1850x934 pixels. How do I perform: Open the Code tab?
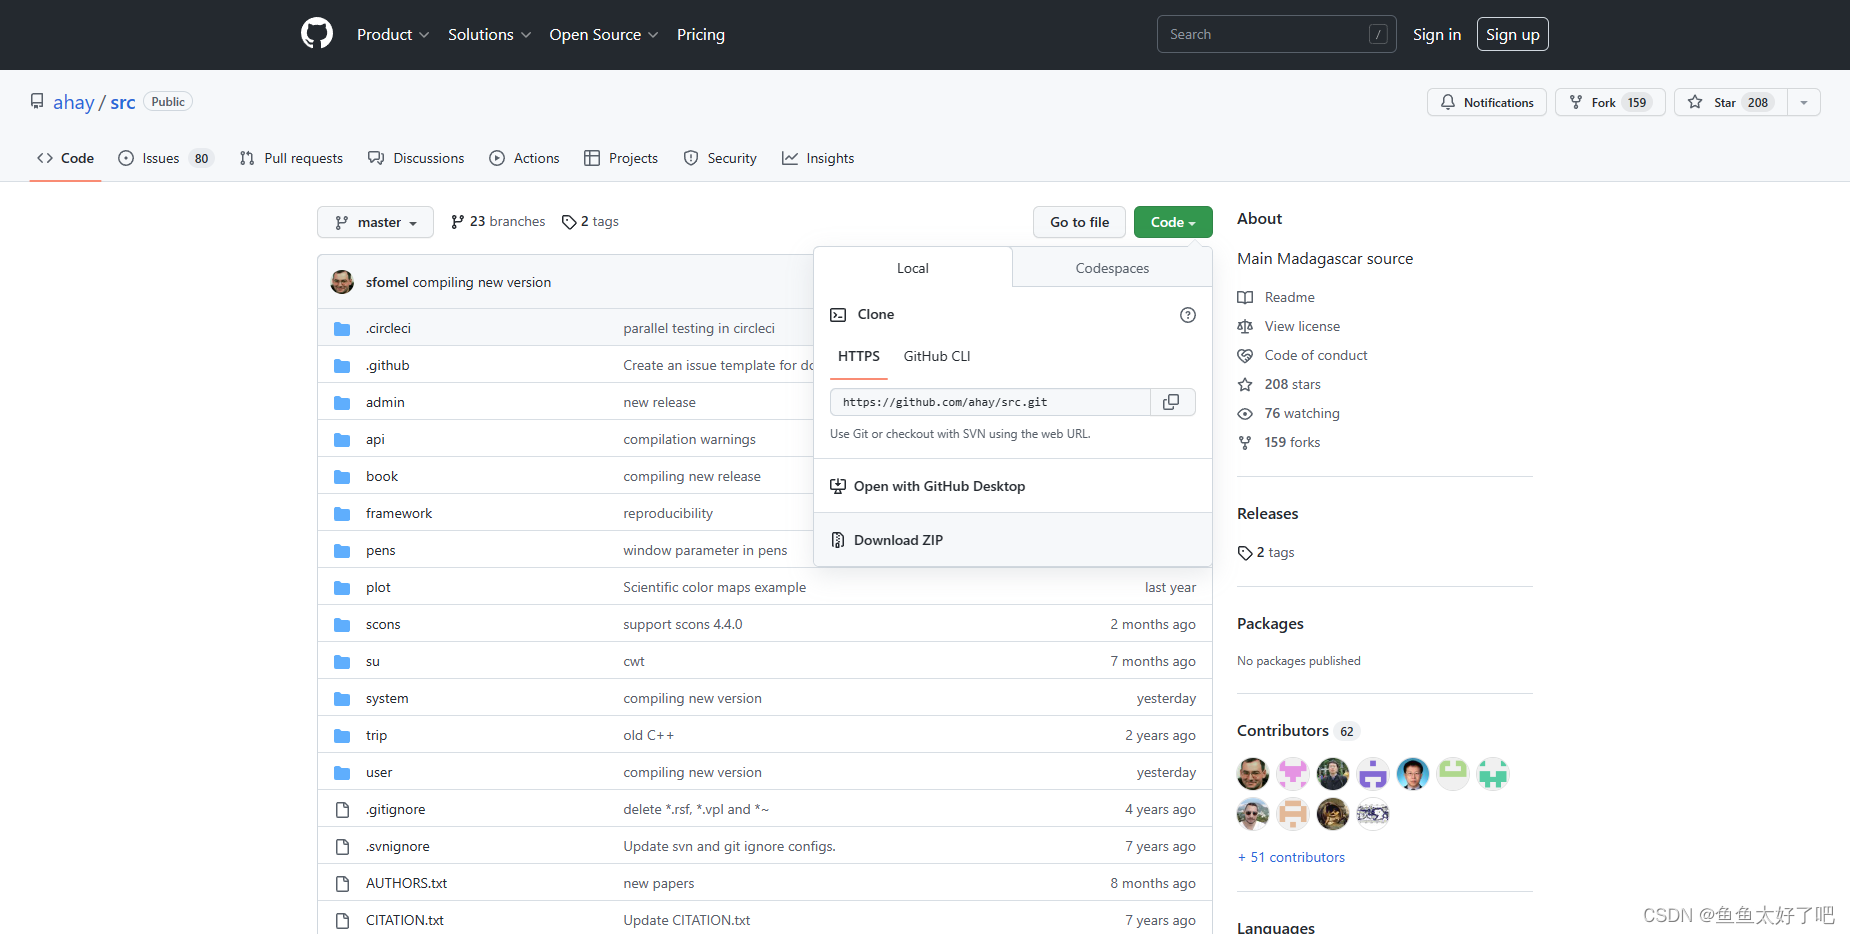66,158
